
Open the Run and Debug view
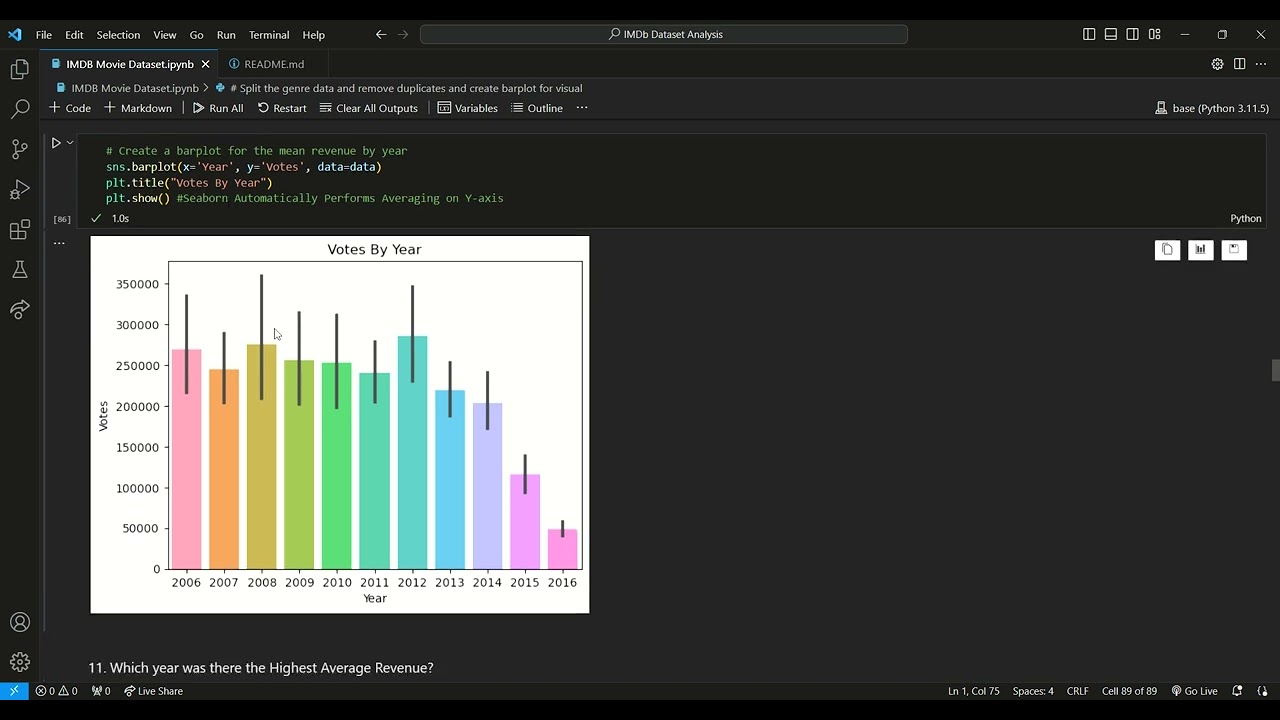click(20, 190)
